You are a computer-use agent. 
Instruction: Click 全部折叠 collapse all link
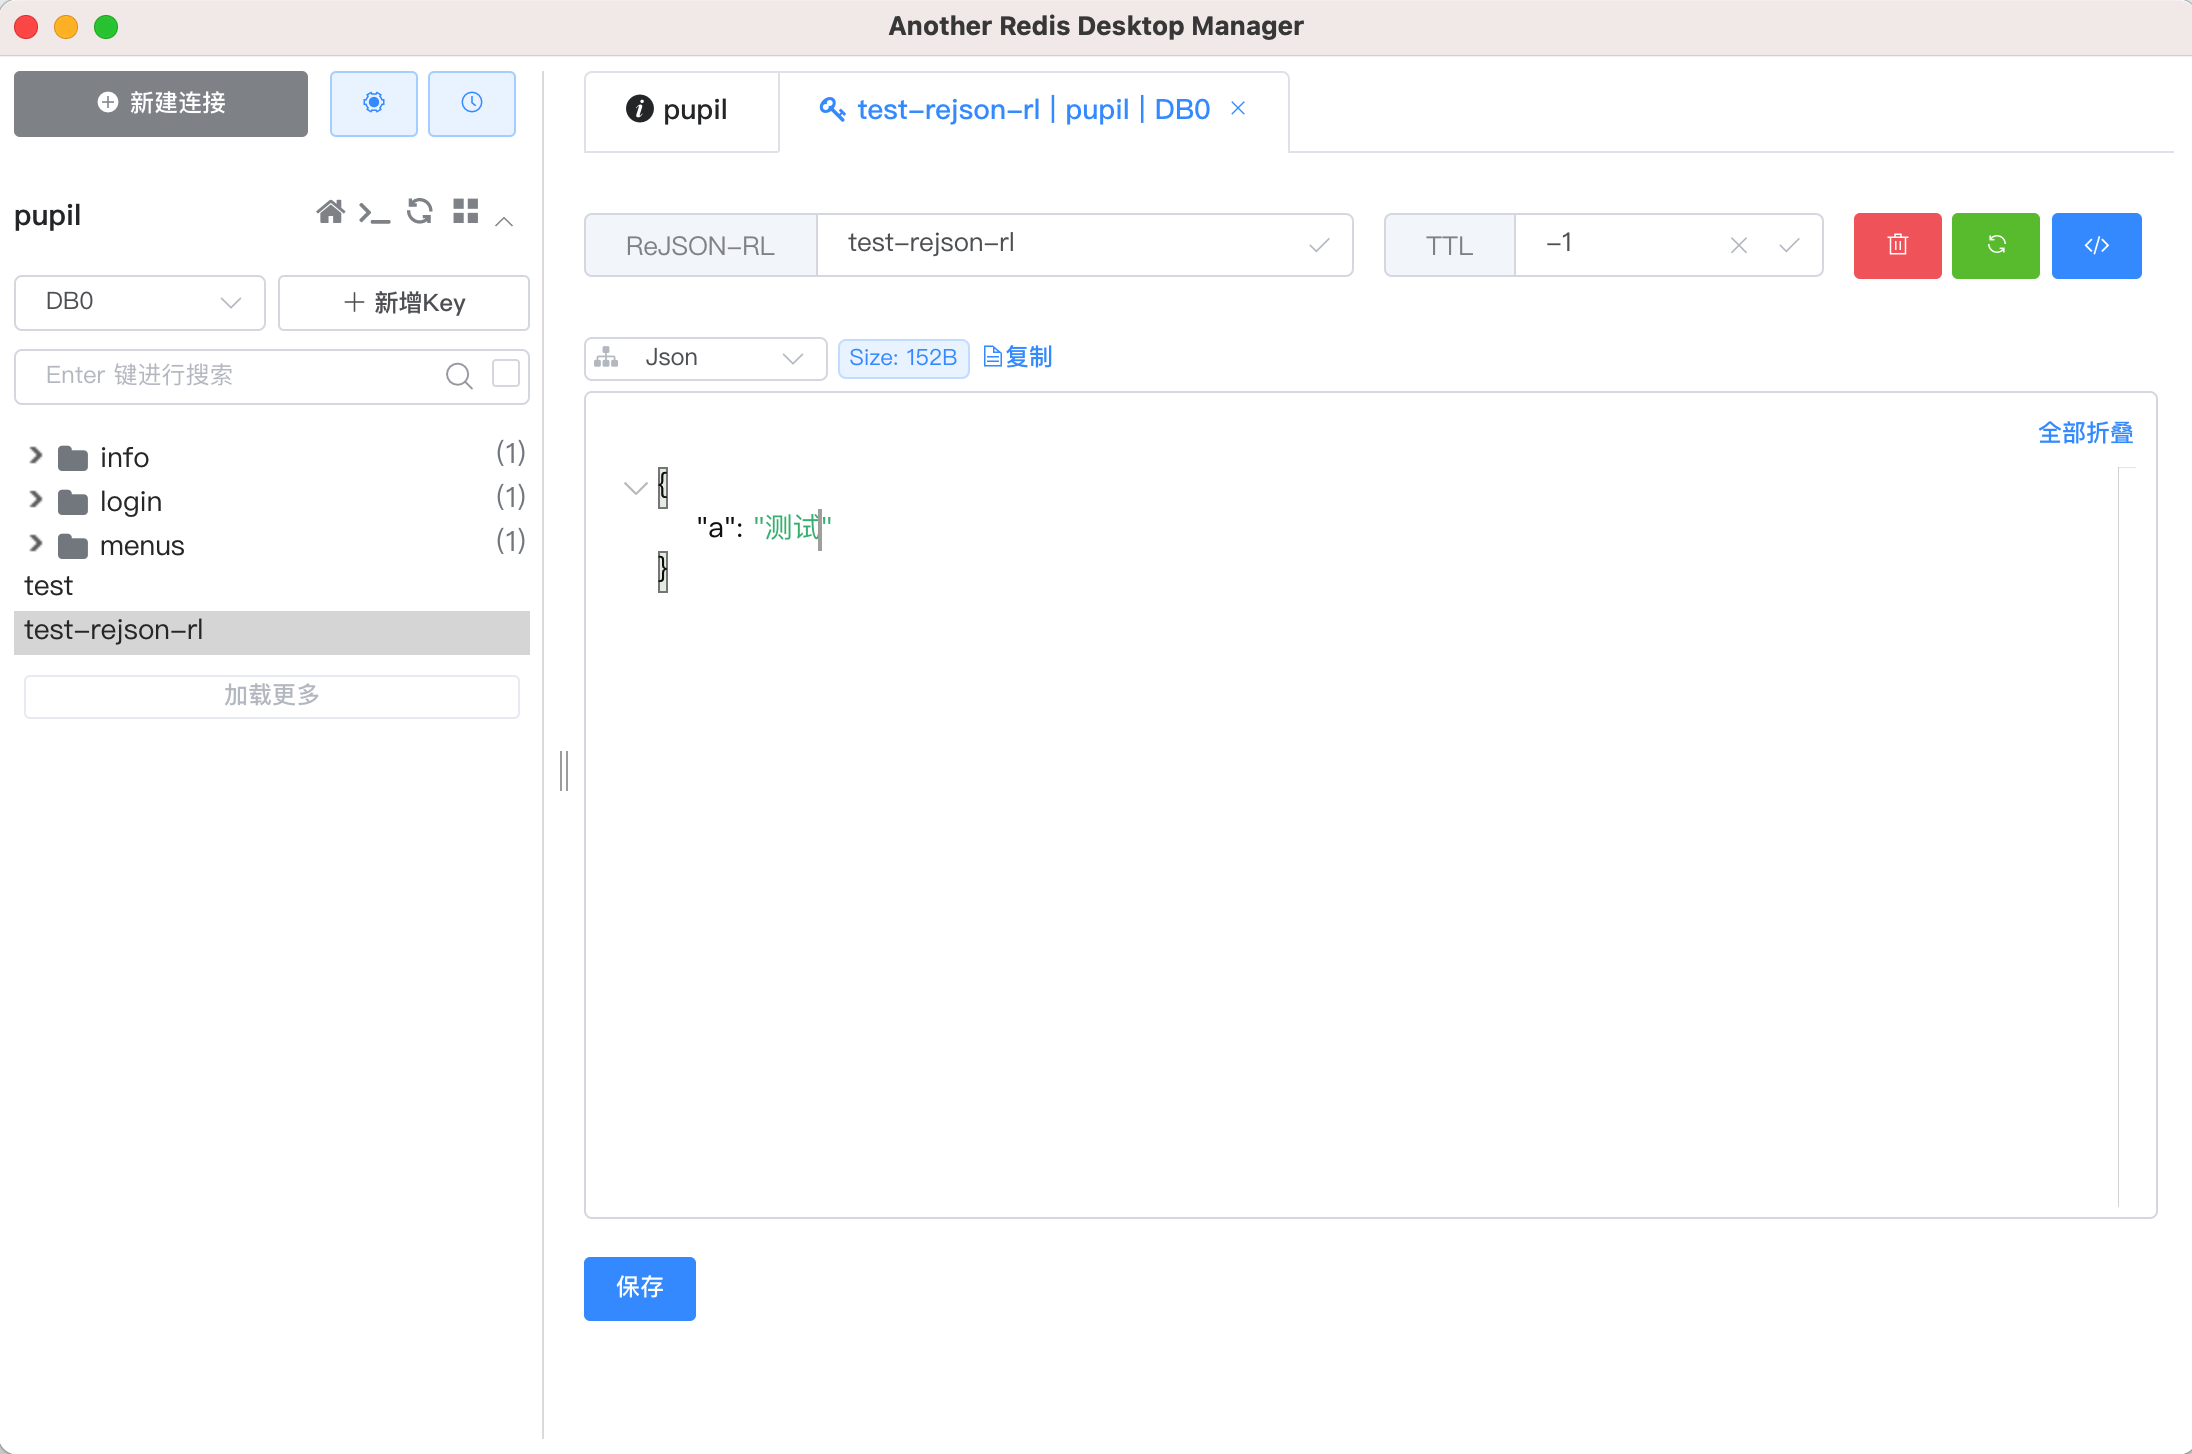pos(2086,433)
